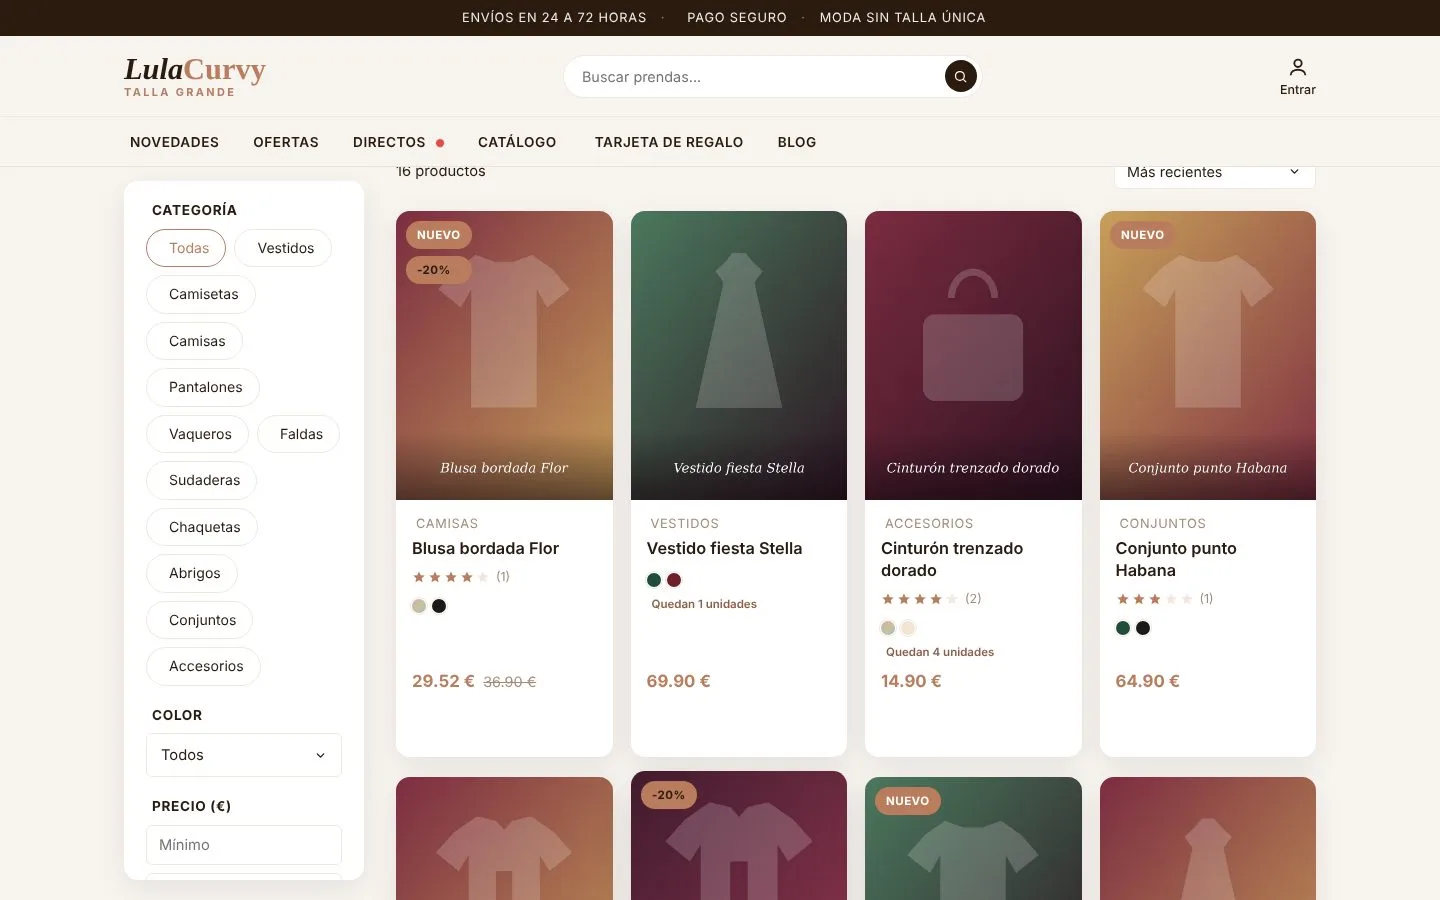Click the 14.90 € price
Screen dimensions: 1440x900
pyautogui.click(x=911, y=681)
